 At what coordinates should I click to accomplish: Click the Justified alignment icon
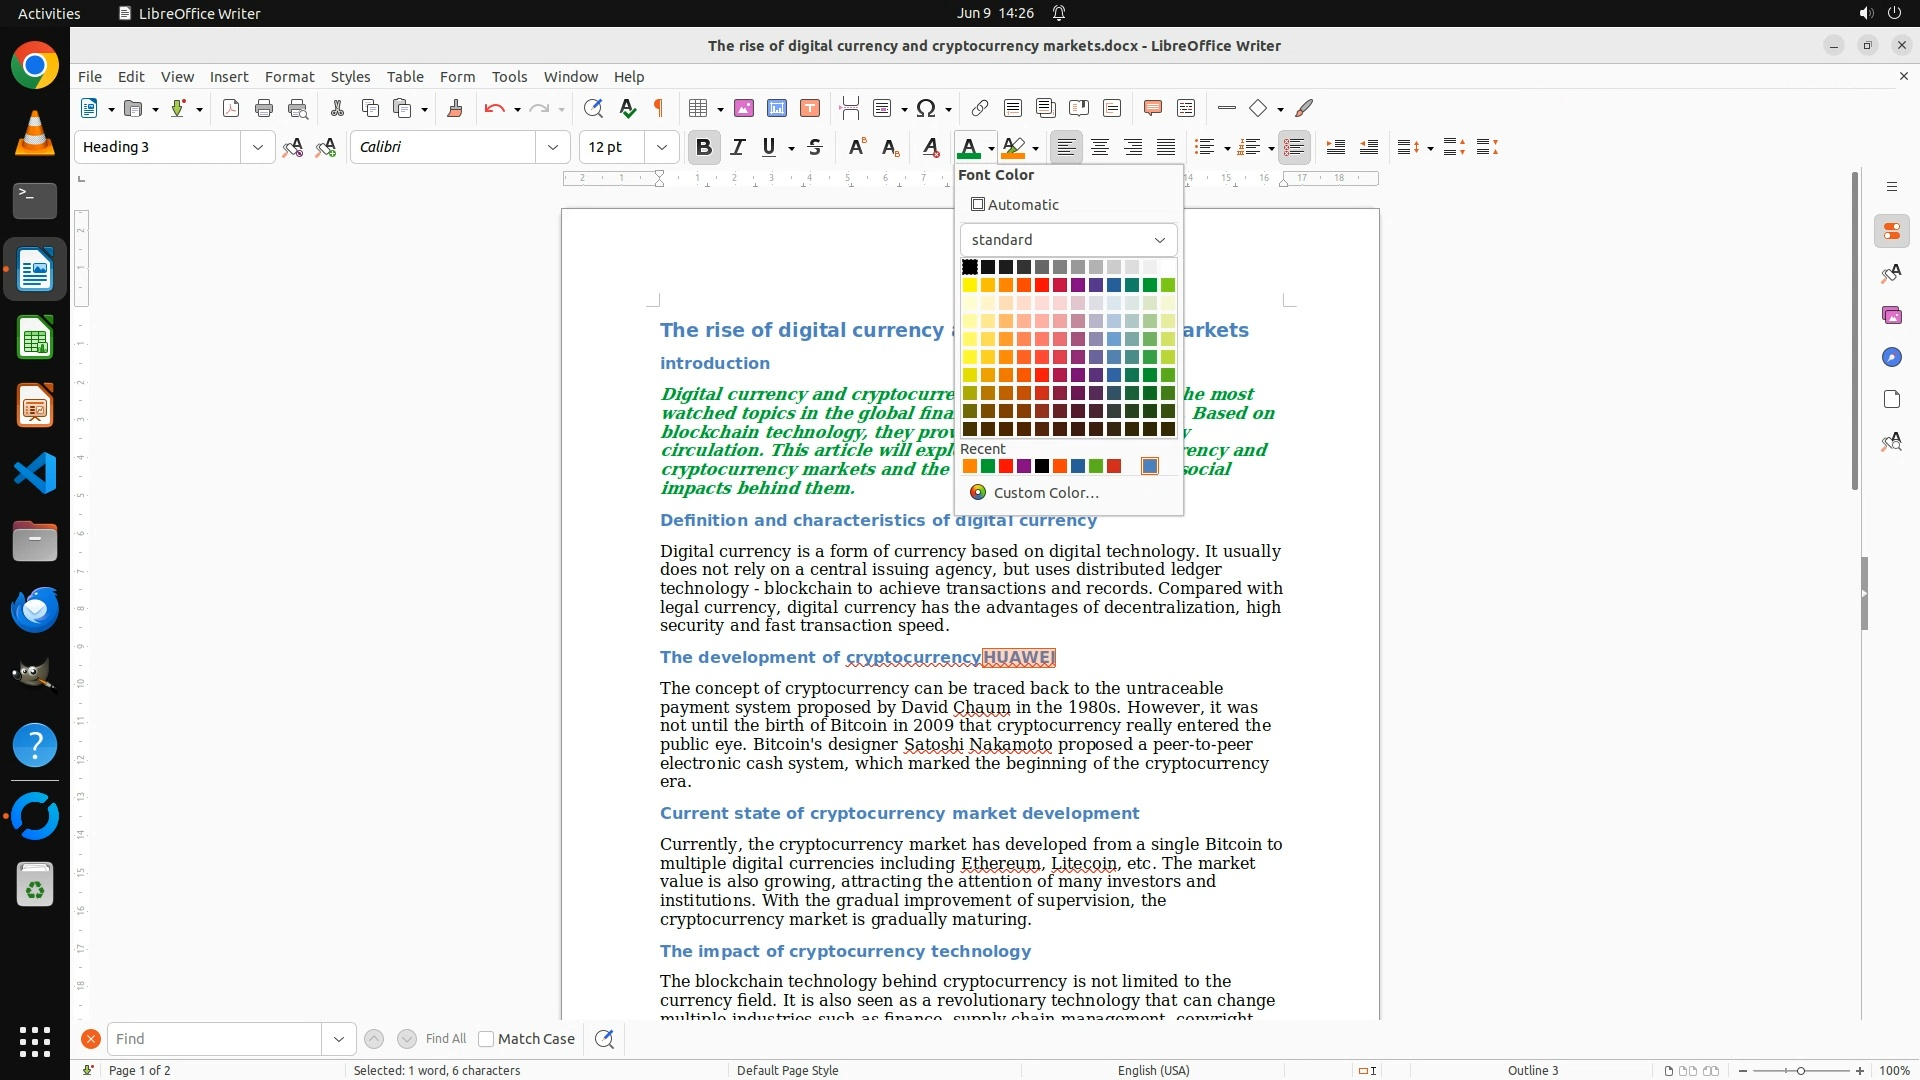[x=1166, y=147]
